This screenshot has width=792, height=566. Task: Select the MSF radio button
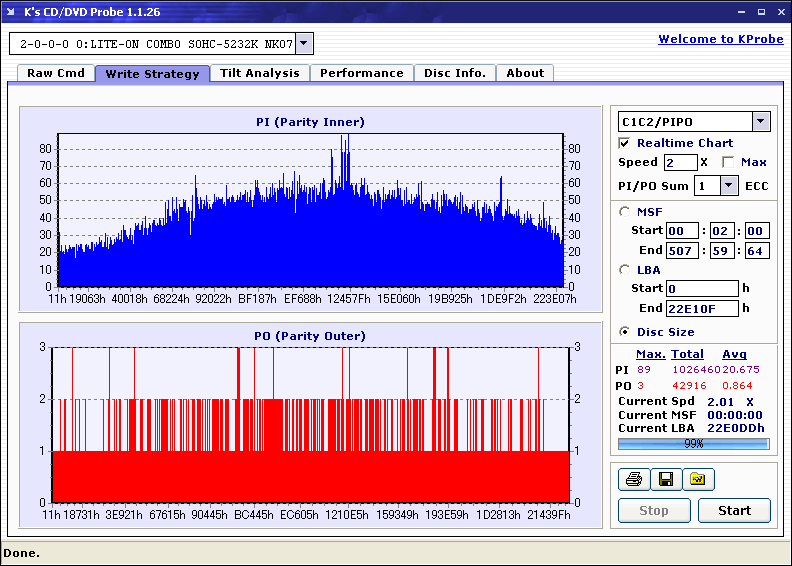point(626,211)
